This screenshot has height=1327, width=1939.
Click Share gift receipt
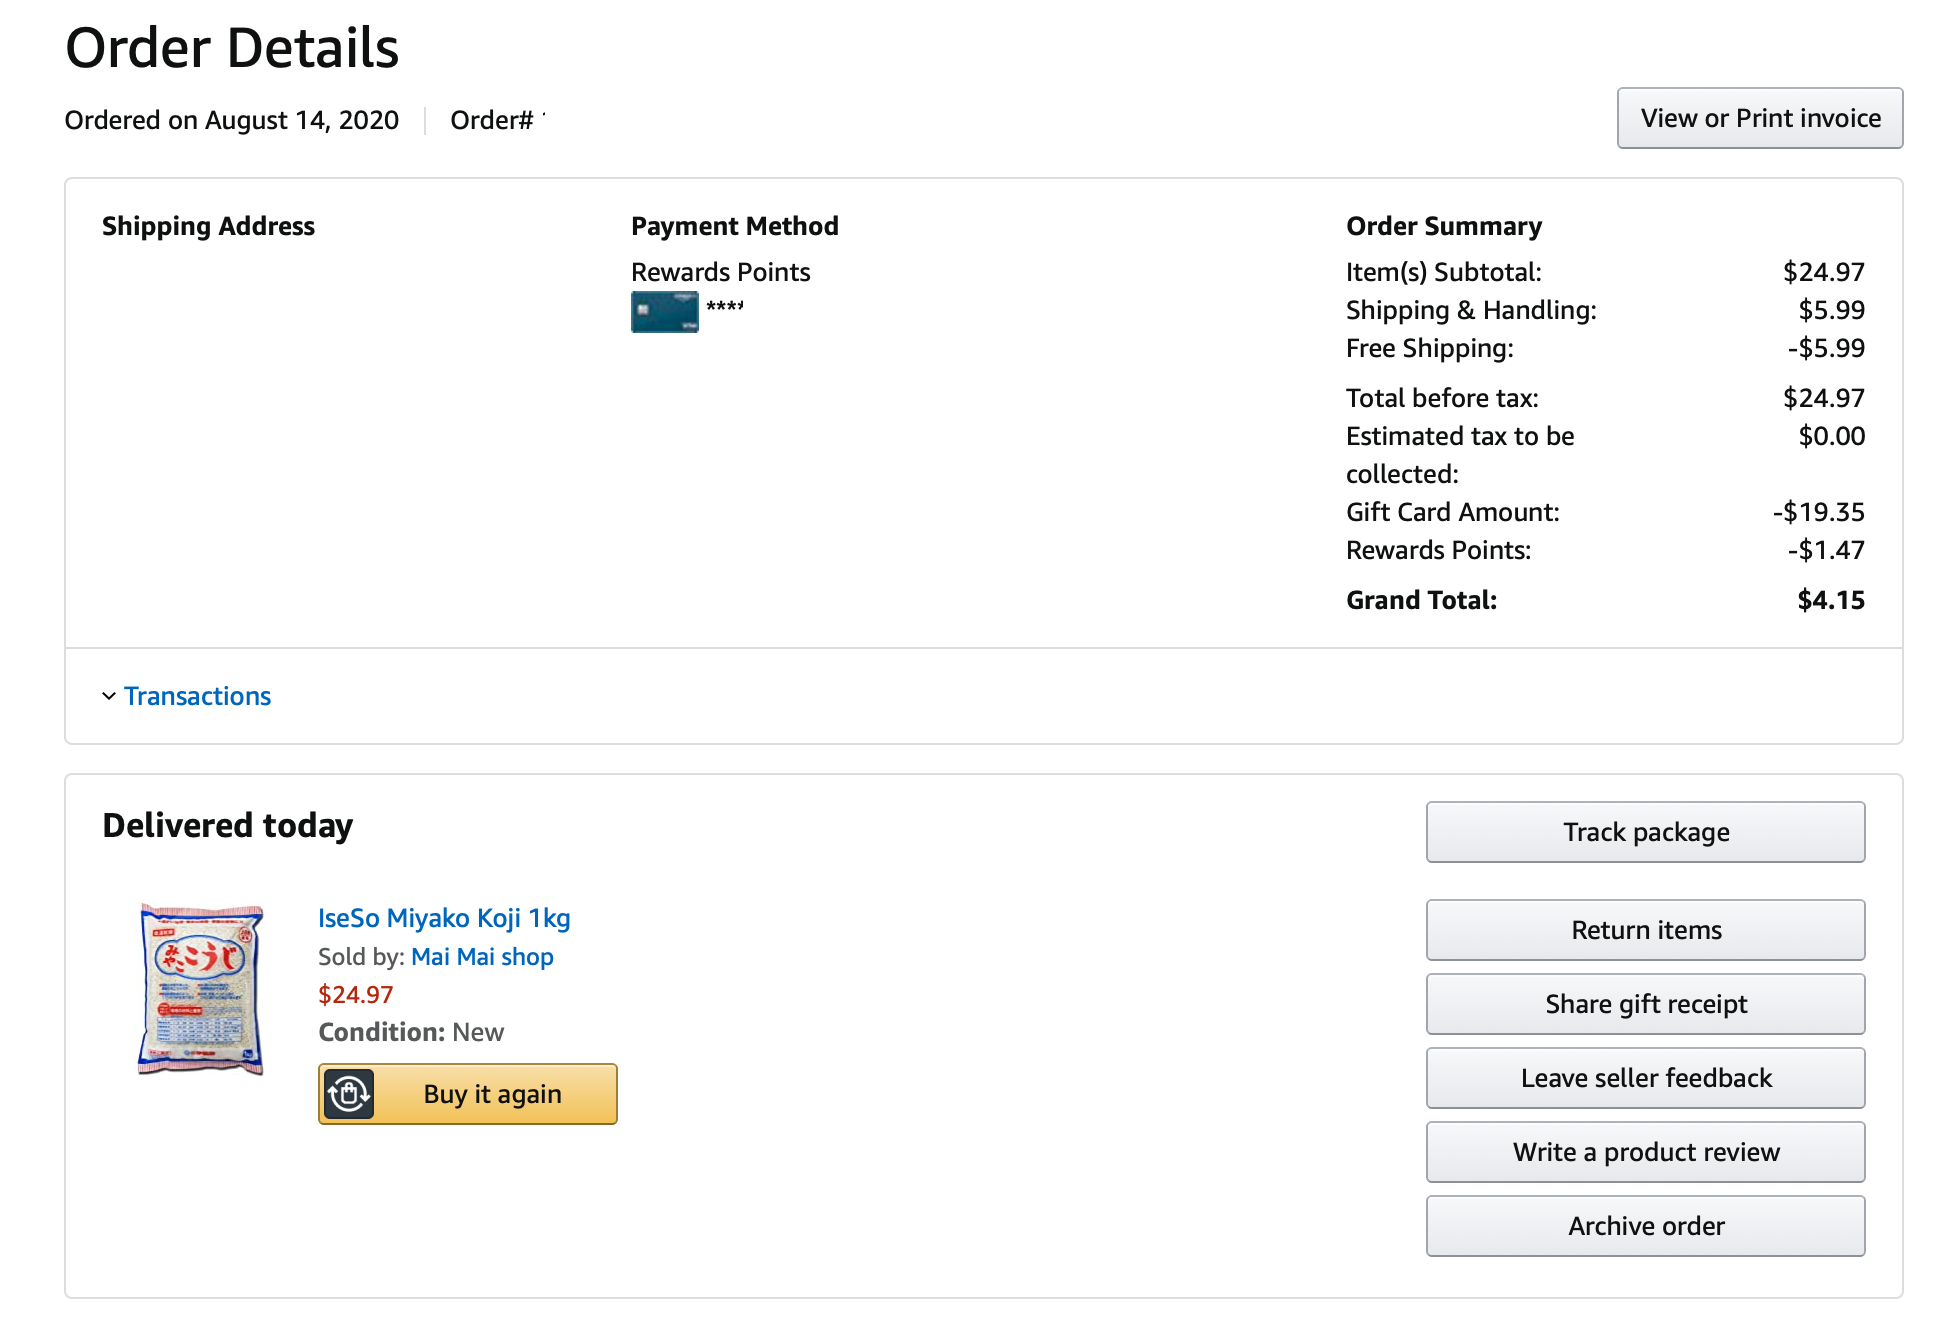point(1646,1004)
